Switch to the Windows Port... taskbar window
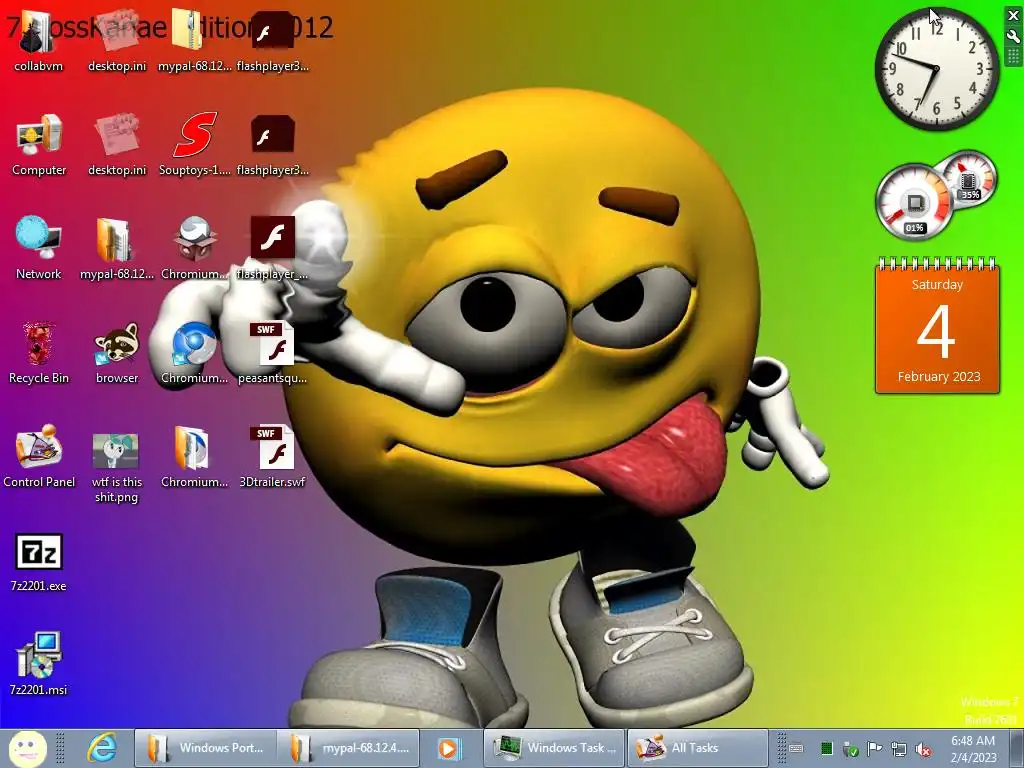This screenshot has height=768, width=1024. (206, 748)
